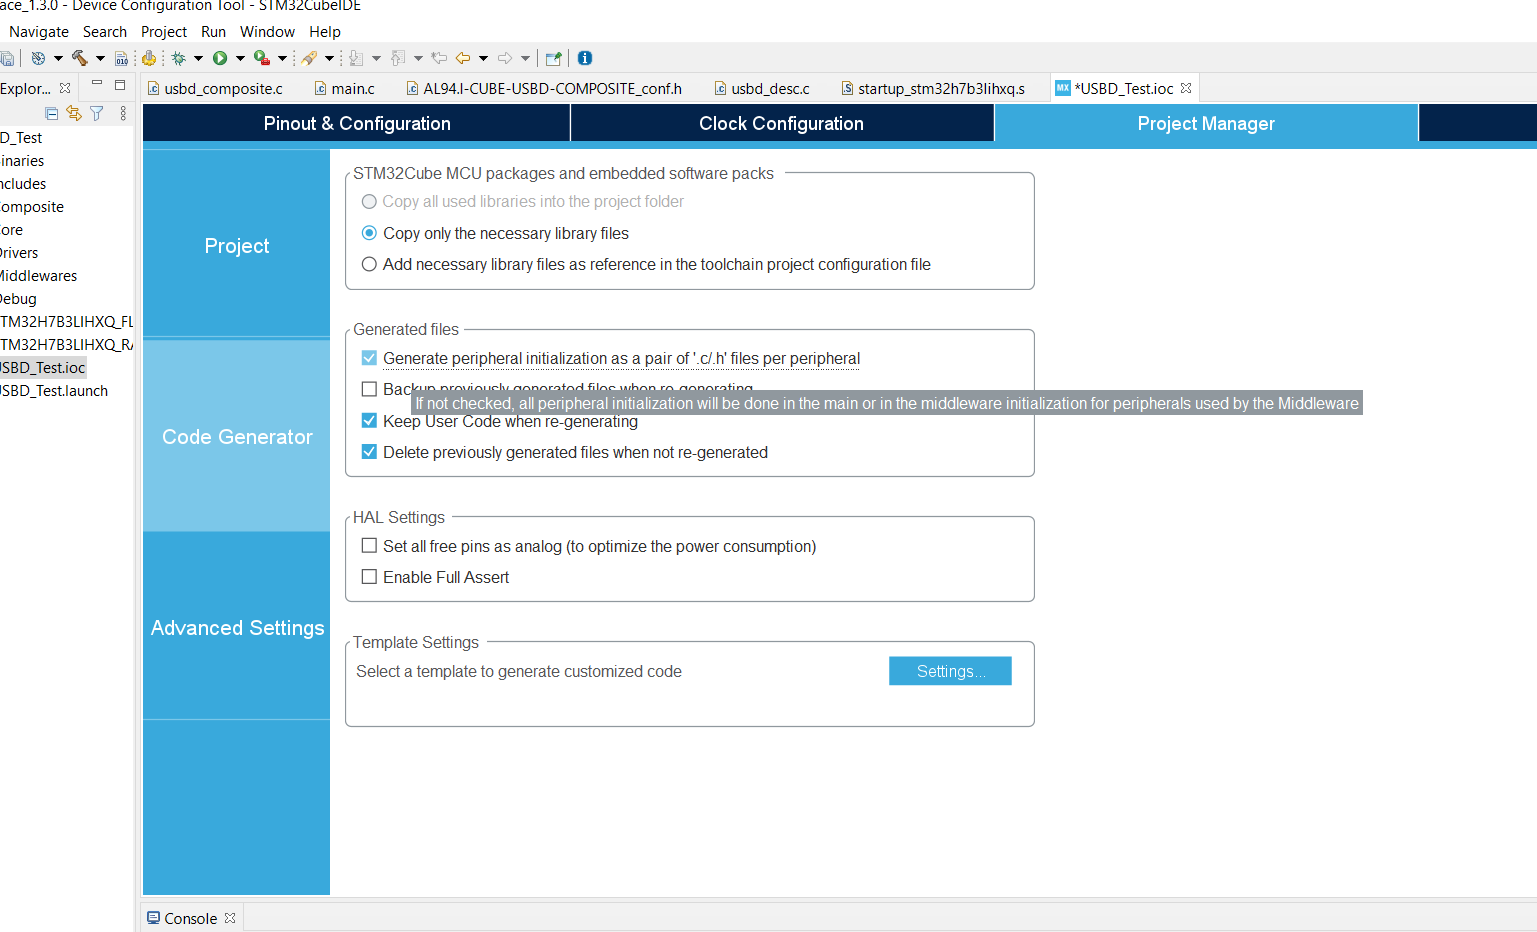
Task: Open the usbd_desc.c editor tab
Action: click(x=762, y=88)
